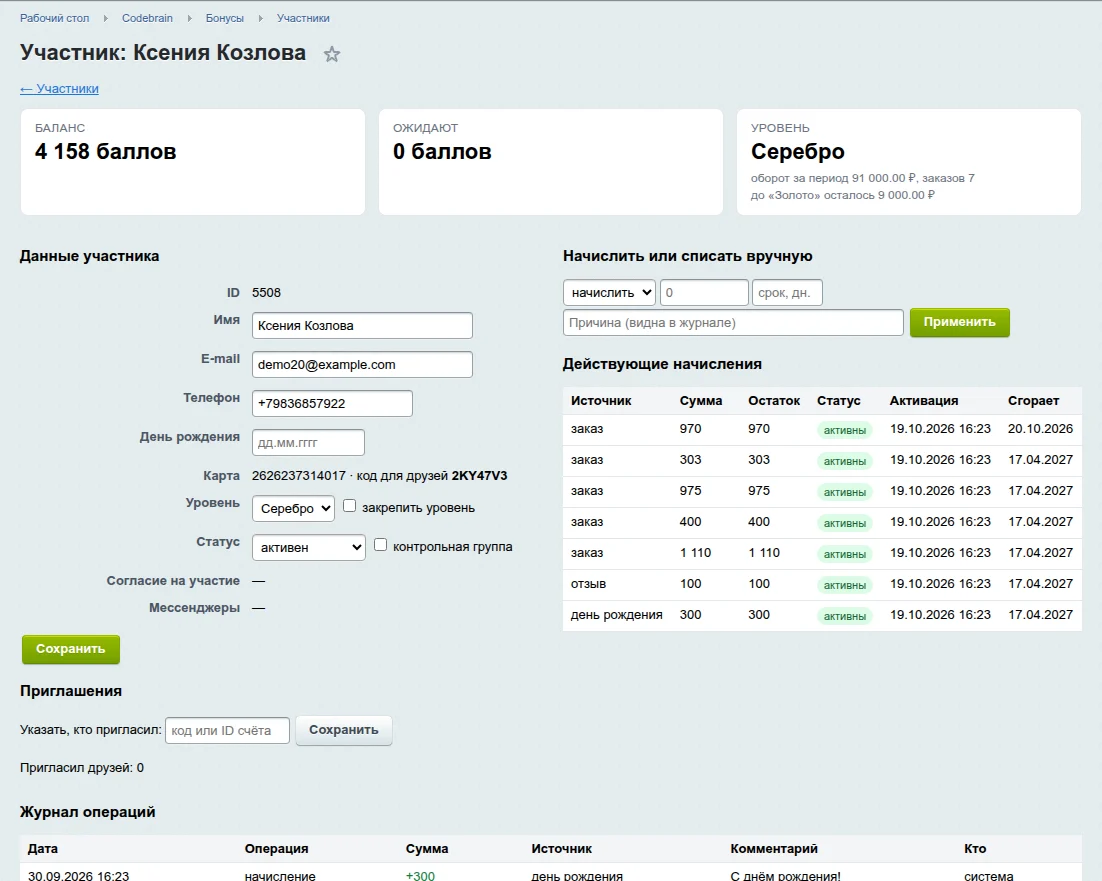Focus the «Причина (видна в журнале)» field
This screenshot has height=881, width=1102.
733,322
